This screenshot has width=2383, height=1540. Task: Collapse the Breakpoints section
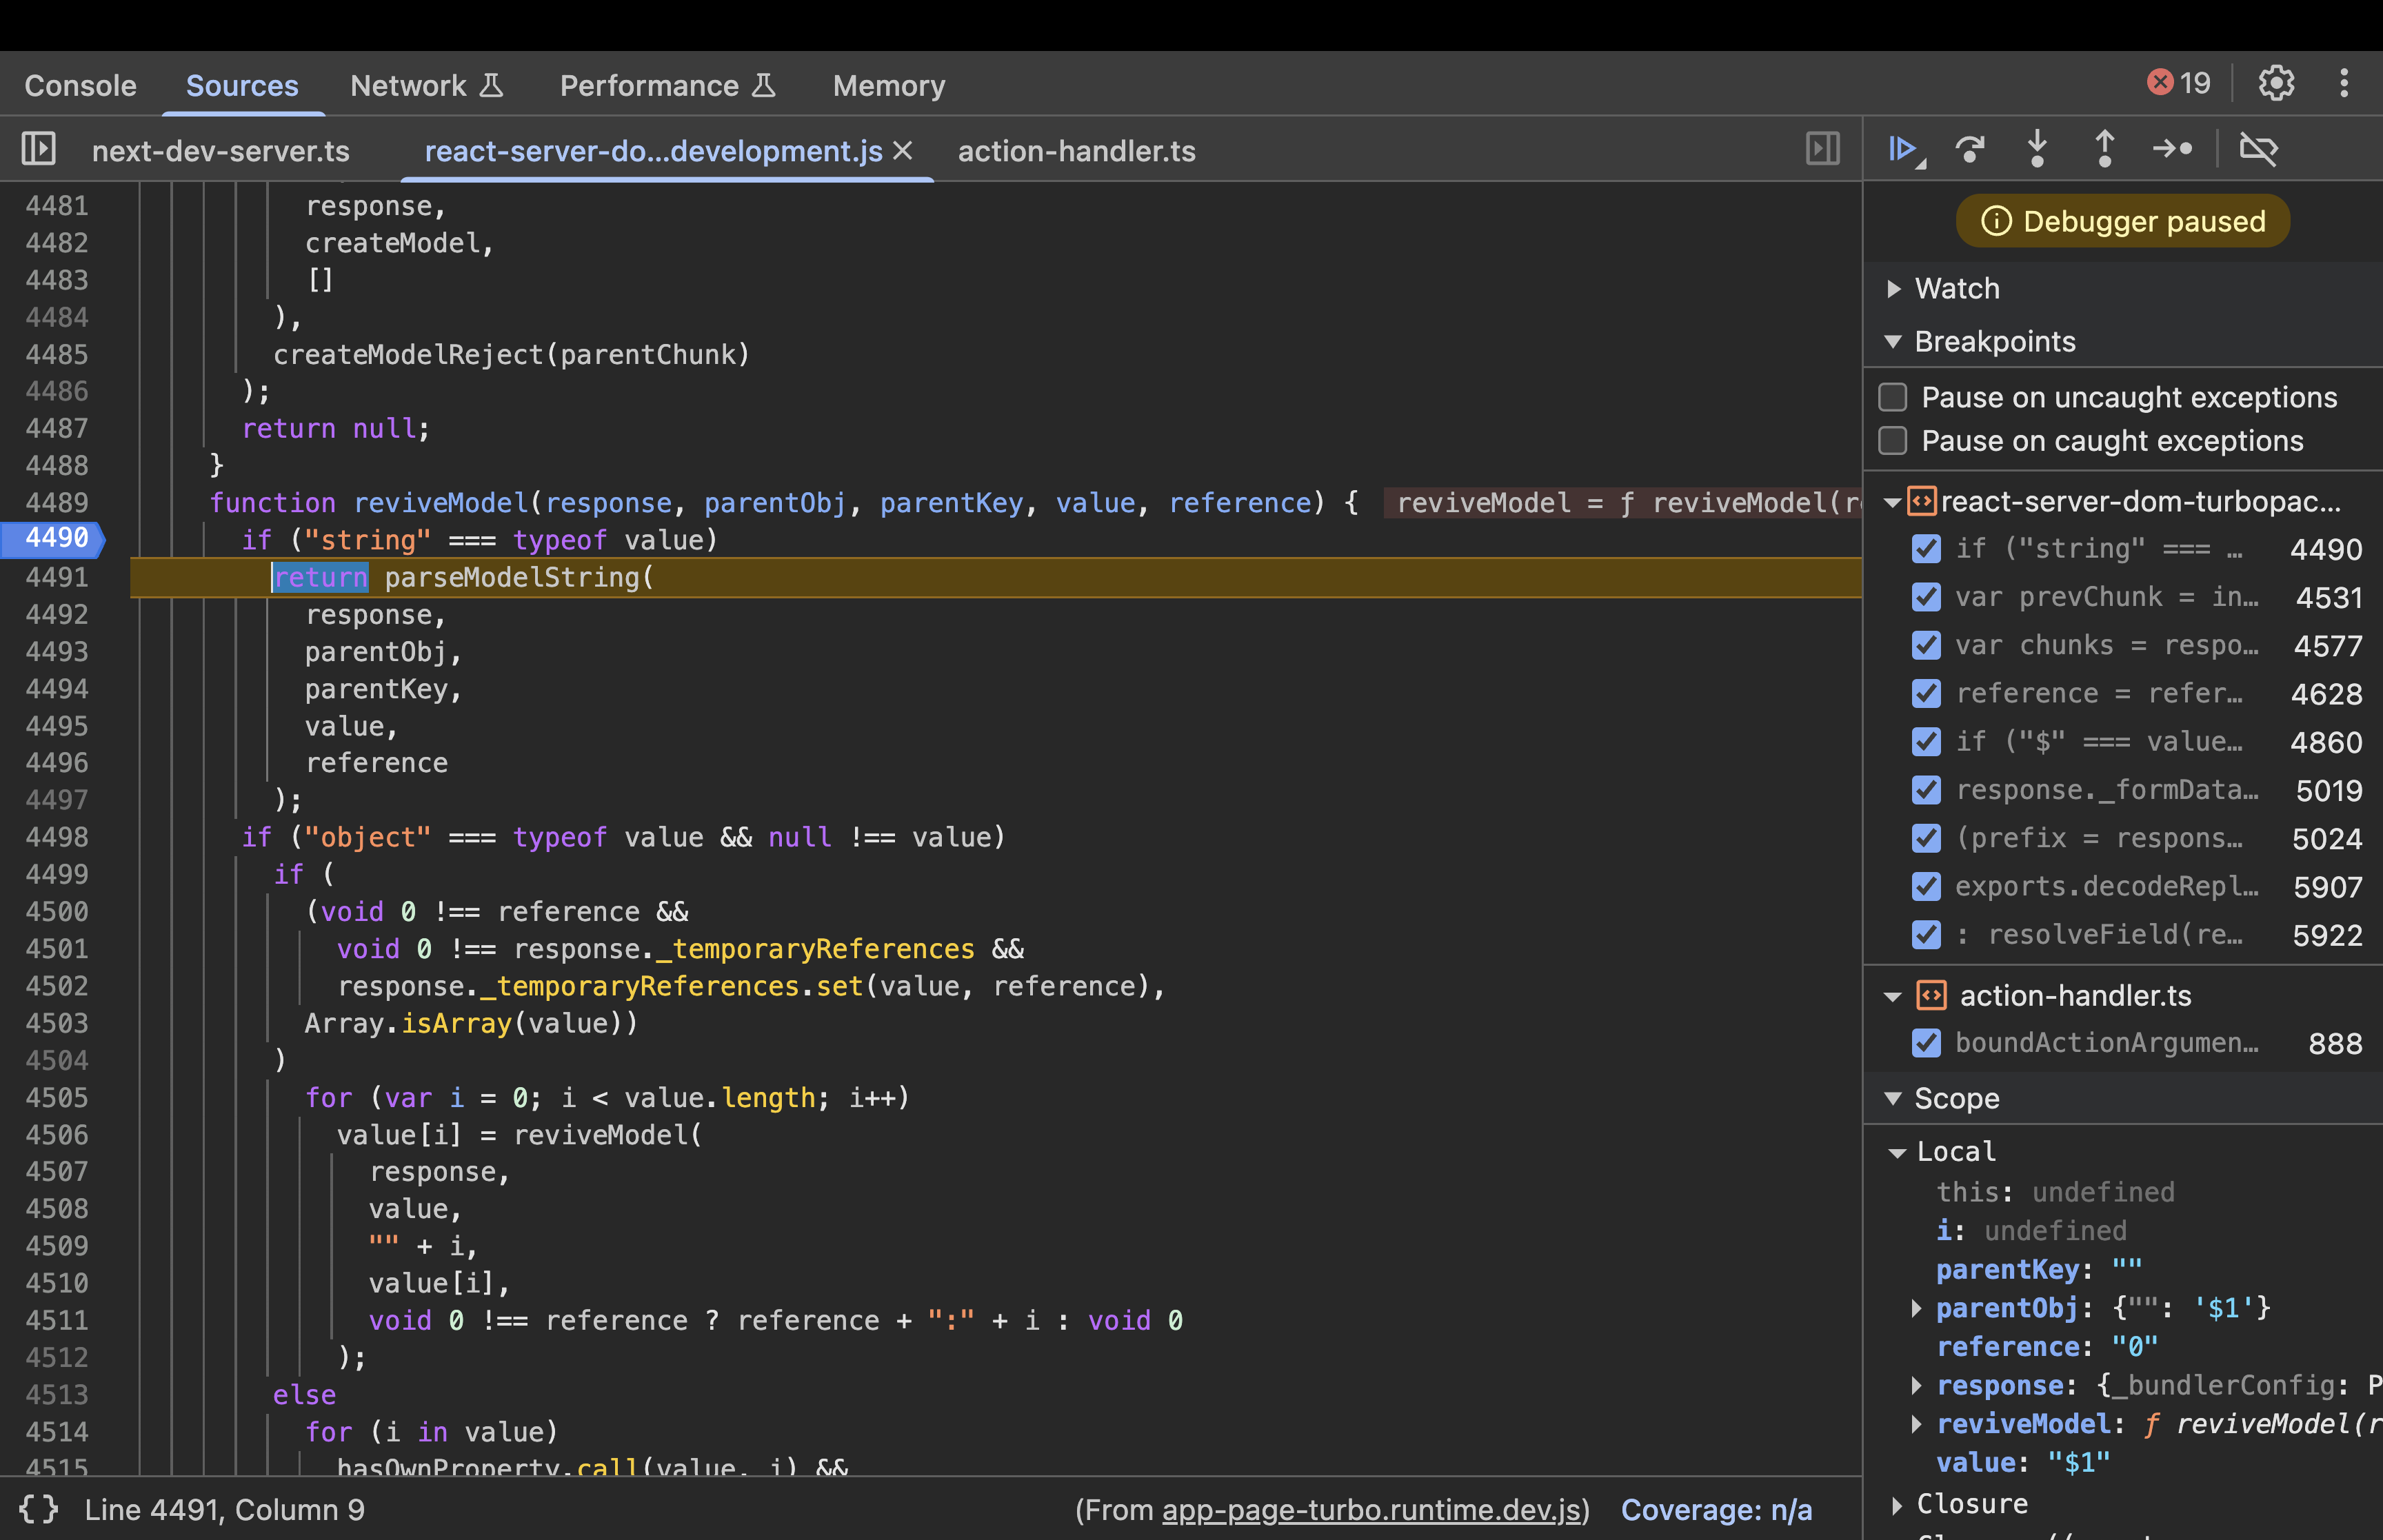pyautogui.click(x=1893, y=342)
